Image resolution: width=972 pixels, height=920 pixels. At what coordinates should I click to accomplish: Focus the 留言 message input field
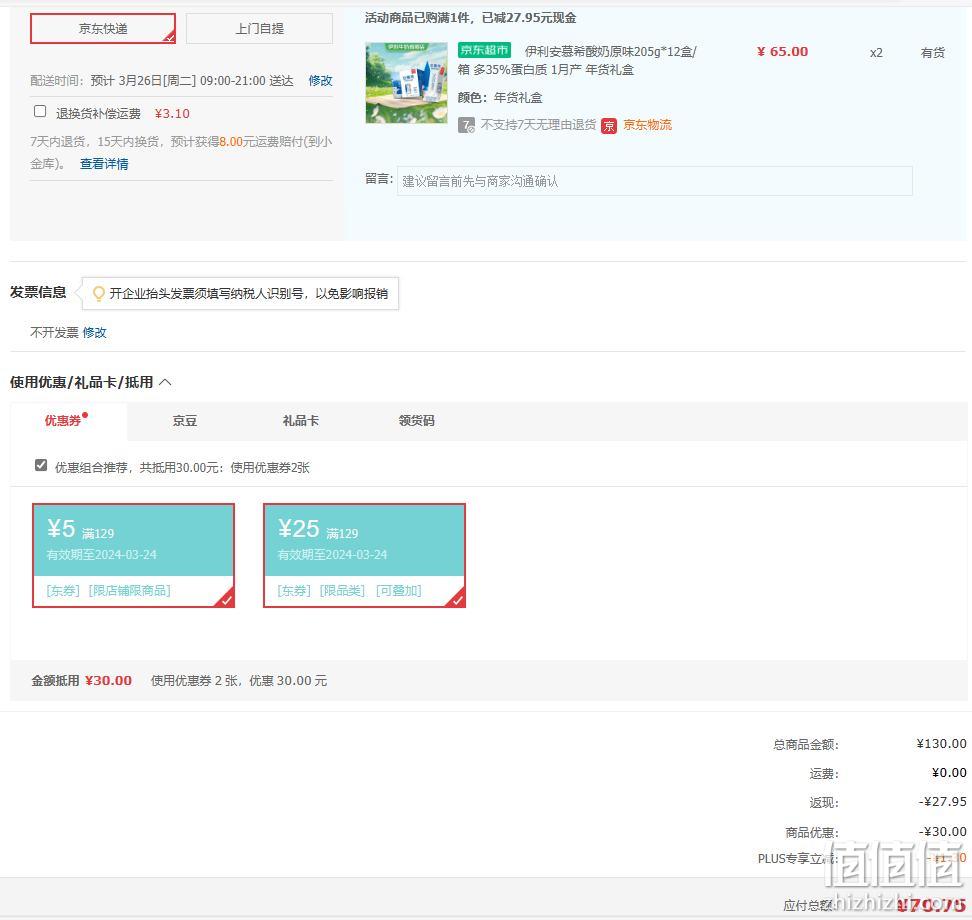point(655,181)
